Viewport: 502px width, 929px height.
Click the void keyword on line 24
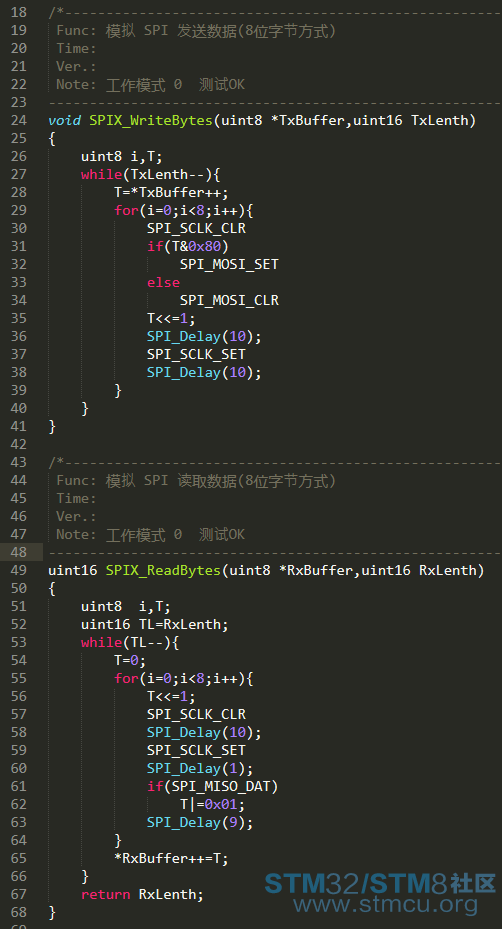[x=65, y=121]
